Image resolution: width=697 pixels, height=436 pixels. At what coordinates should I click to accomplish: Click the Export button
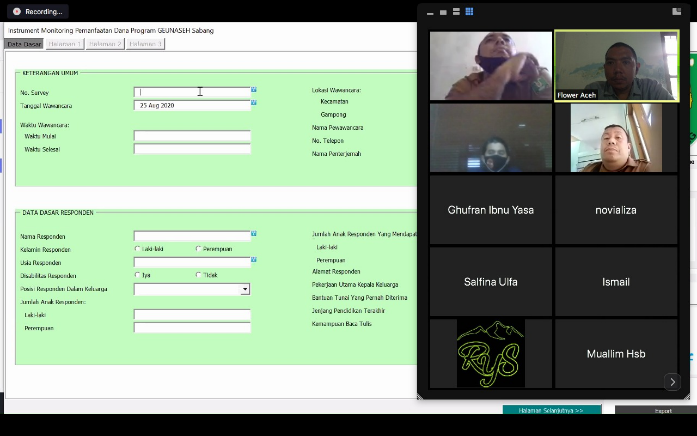tap(662, 410)
